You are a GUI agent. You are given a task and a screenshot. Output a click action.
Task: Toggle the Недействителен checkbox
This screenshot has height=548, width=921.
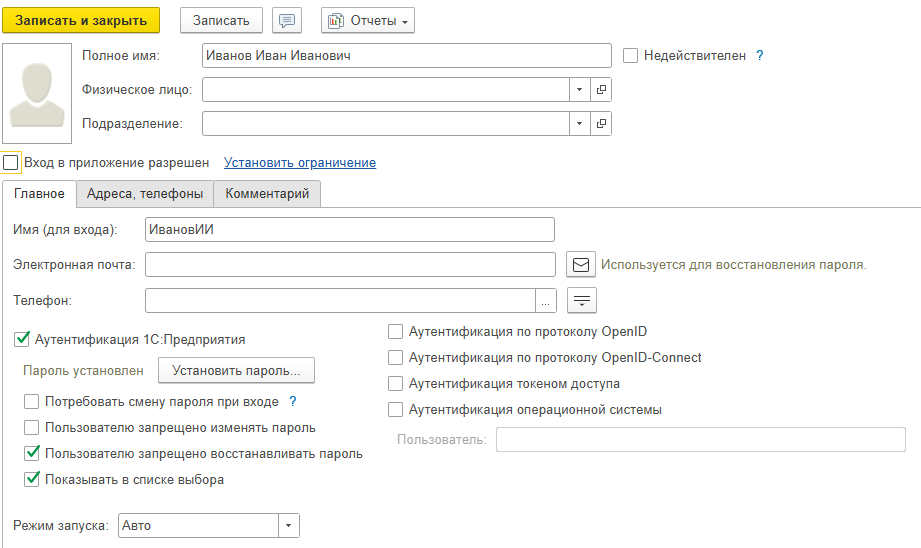(x=630, y=56)
